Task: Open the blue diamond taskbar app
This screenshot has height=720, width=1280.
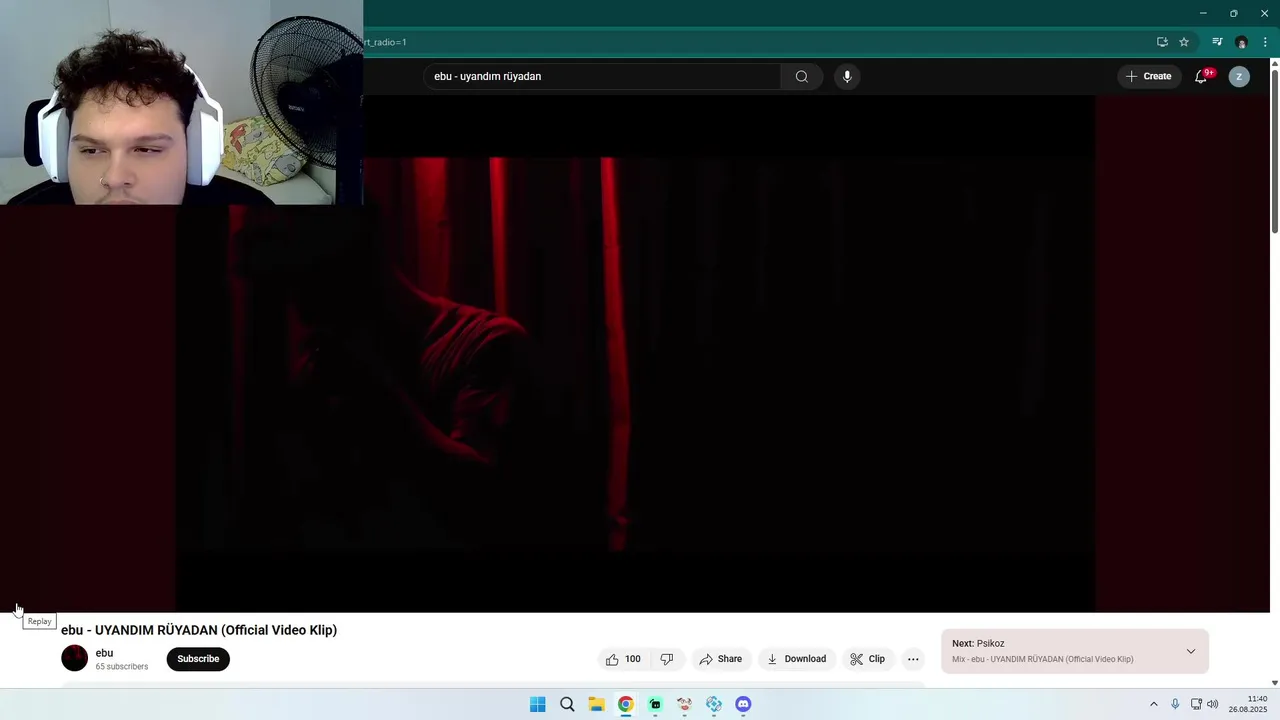Action: [x=714, y=704]
